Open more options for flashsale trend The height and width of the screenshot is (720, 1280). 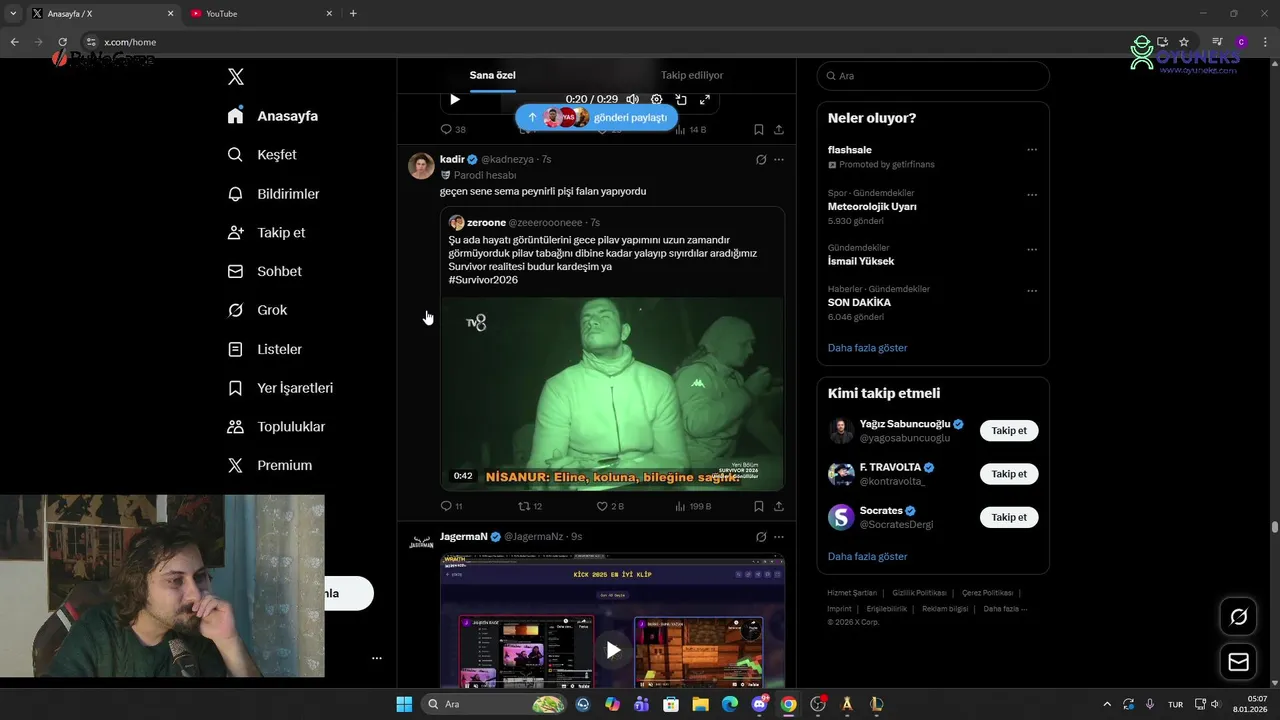pos(1032,150)
